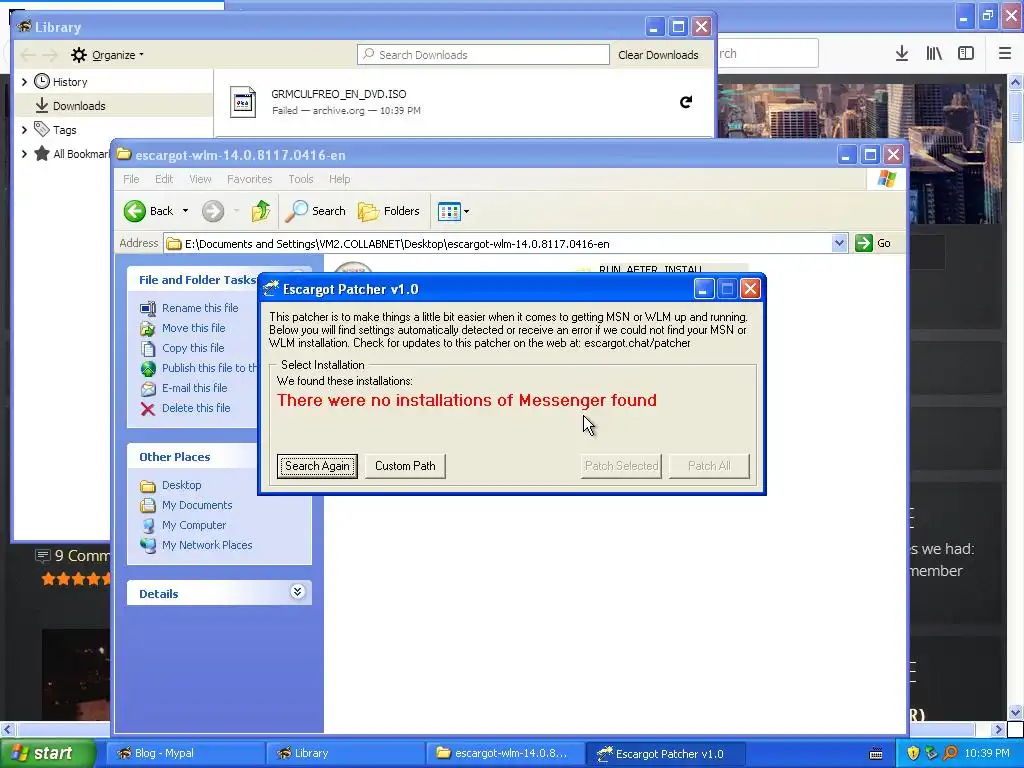Click the security shield tray icon
This screenshot has width=1024, height=768.
point(913,753)
